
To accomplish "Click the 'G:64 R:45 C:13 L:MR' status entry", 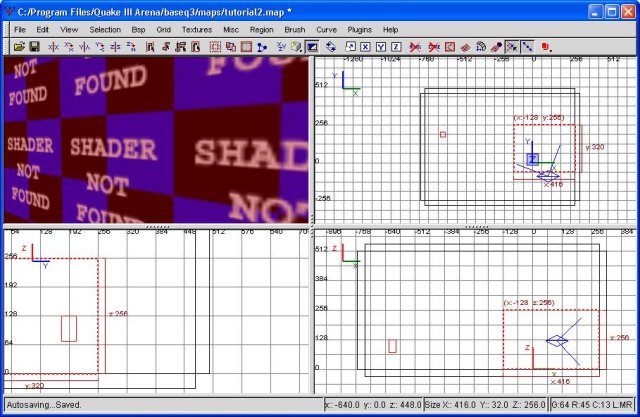I will tap(591, 405).
